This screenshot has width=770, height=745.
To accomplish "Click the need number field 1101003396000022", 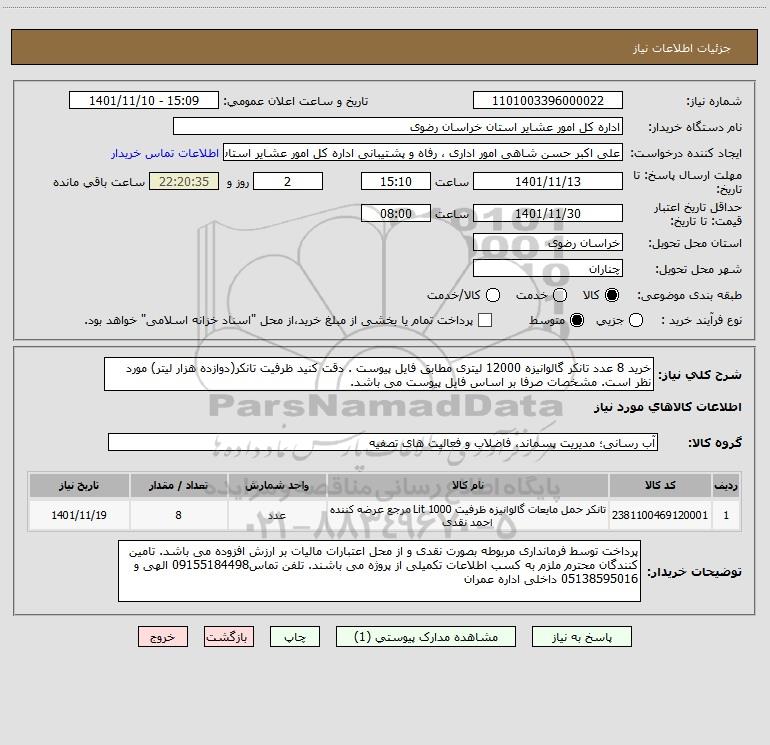I will pos(548,100).
